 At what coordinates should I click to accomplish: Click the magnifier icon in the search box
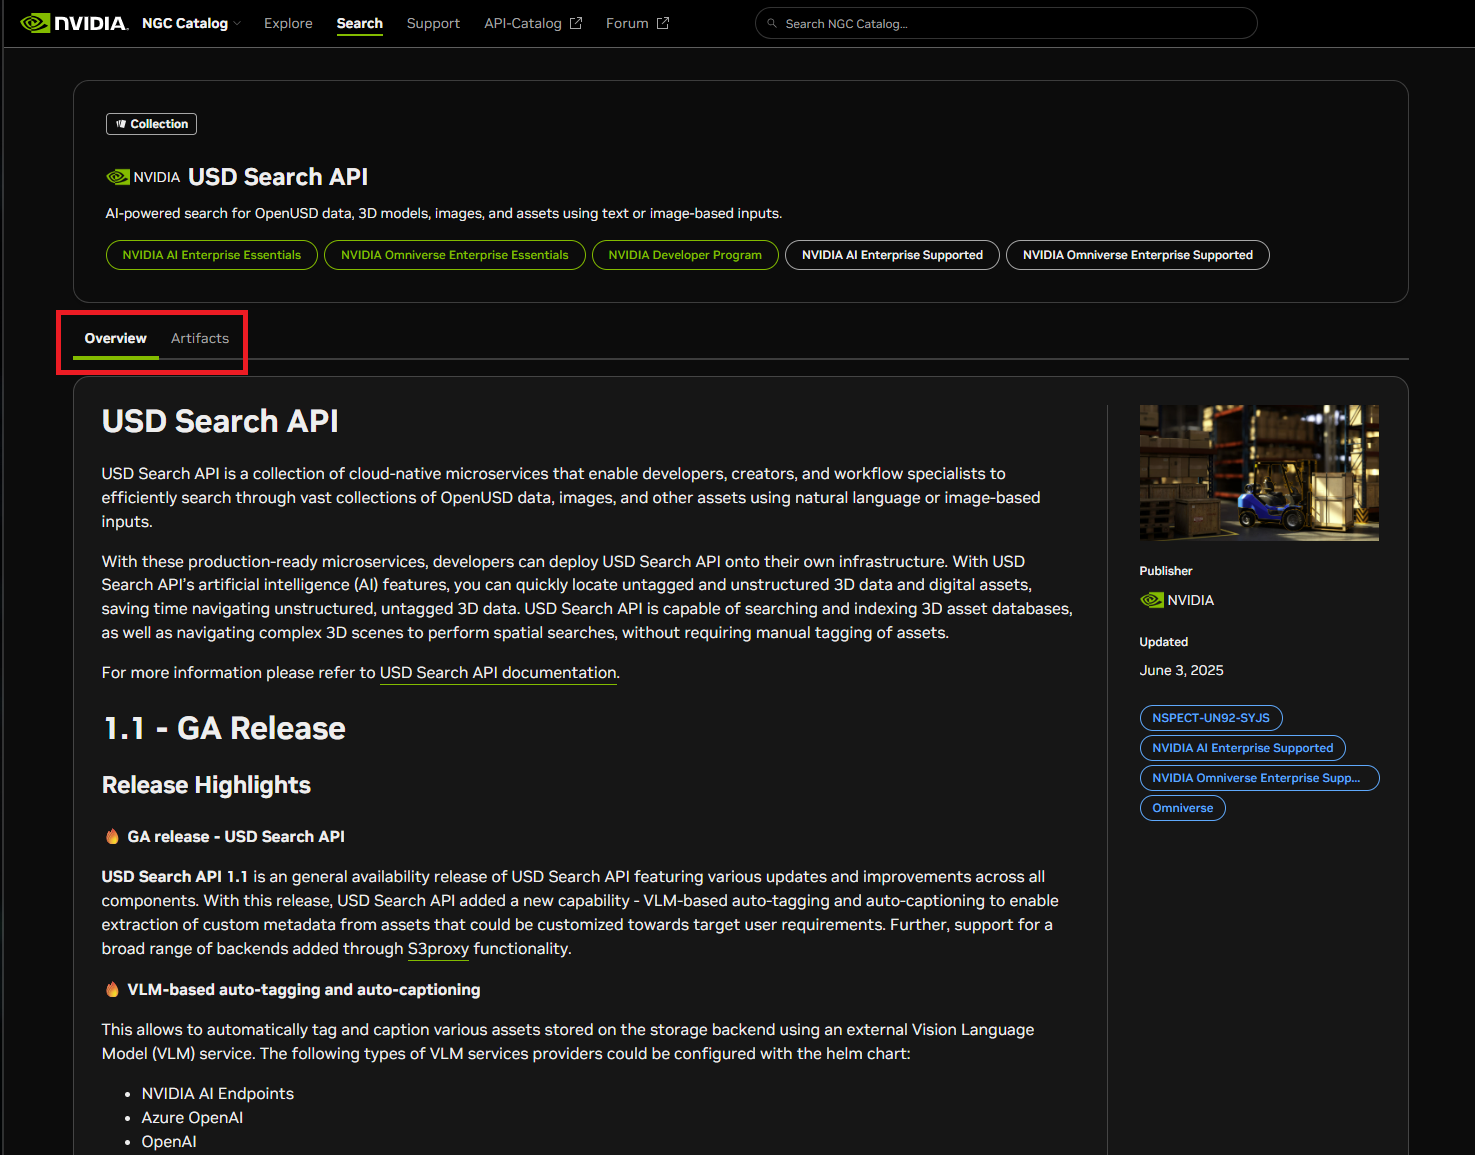pos(772,23)
